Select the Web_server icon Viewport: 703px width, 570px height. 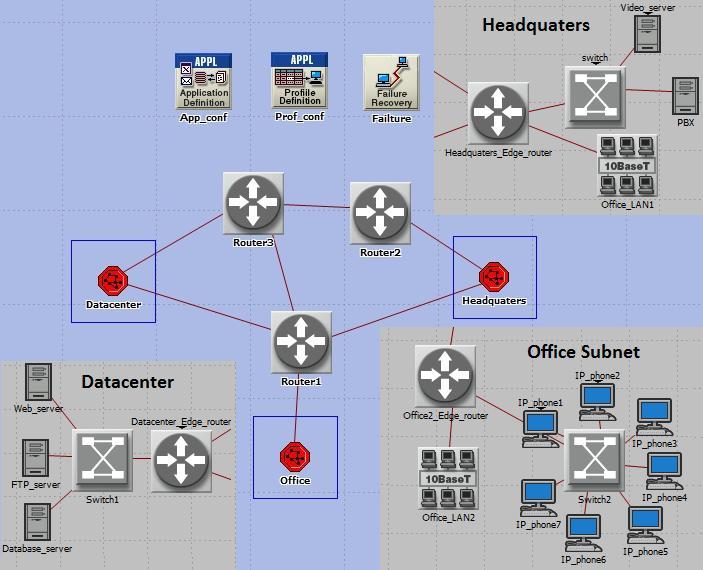click(x=39, y=382)
